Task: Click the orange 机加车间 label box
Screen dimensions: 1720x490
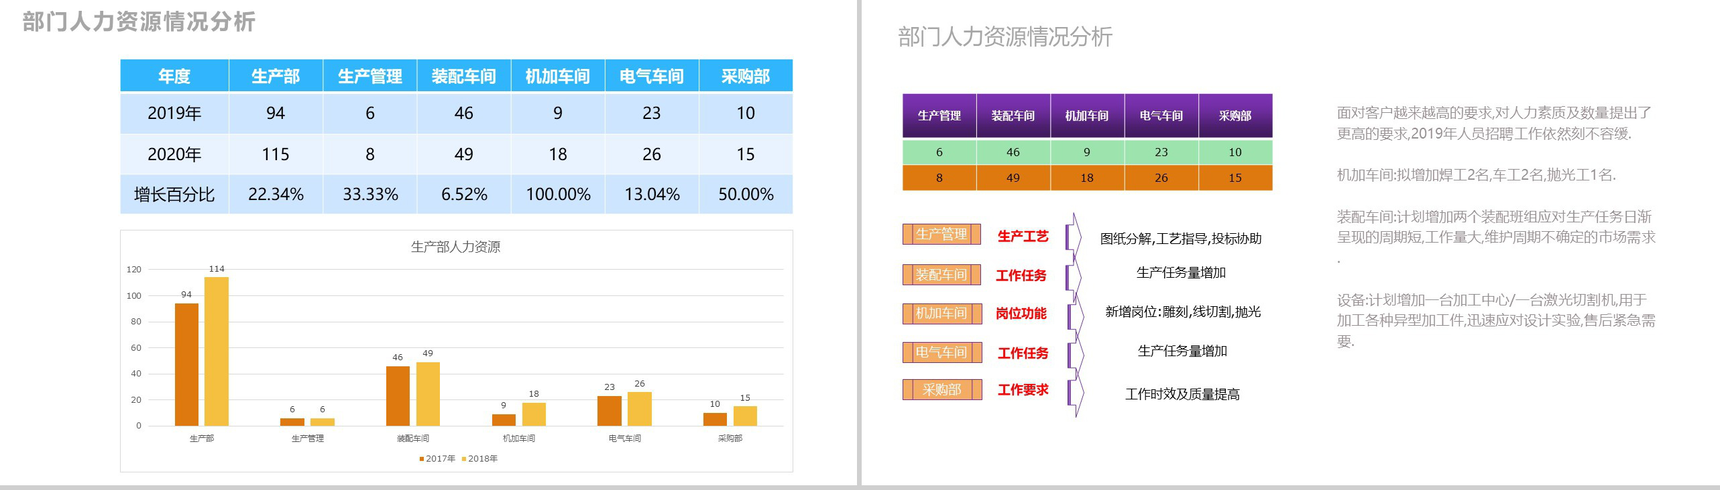Action: [x=941, y=314]
